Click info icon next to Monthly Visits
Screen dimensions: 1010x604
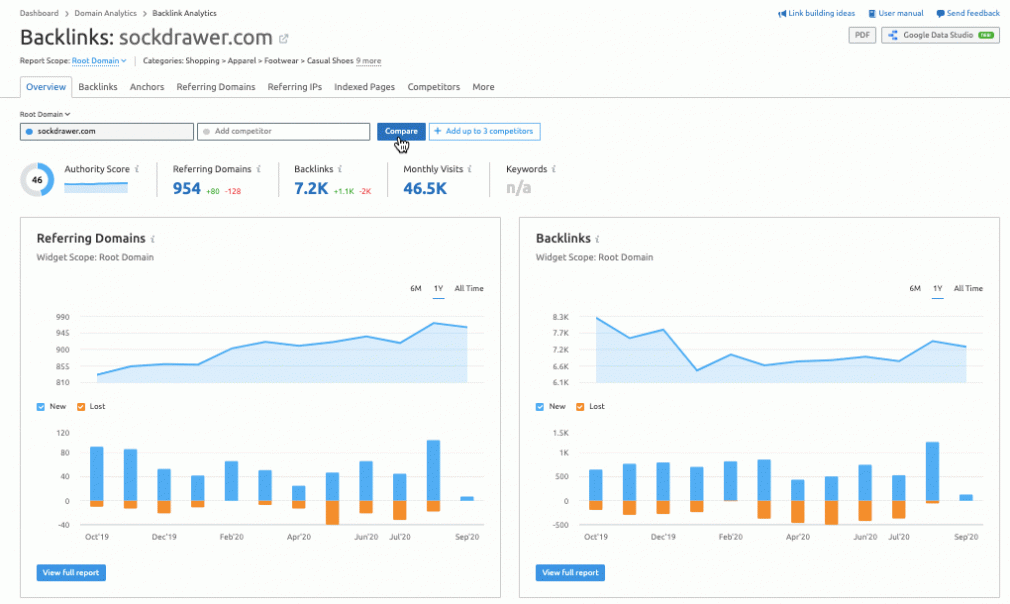470,169
